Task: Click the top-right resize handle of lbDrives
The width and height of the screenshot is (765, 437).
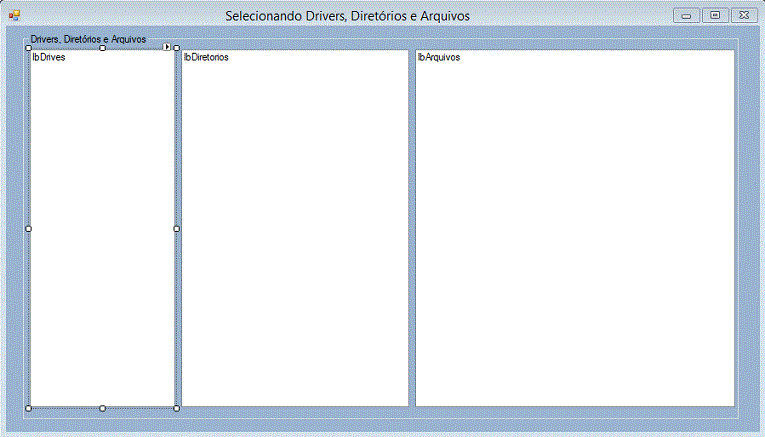Action: 177,48
